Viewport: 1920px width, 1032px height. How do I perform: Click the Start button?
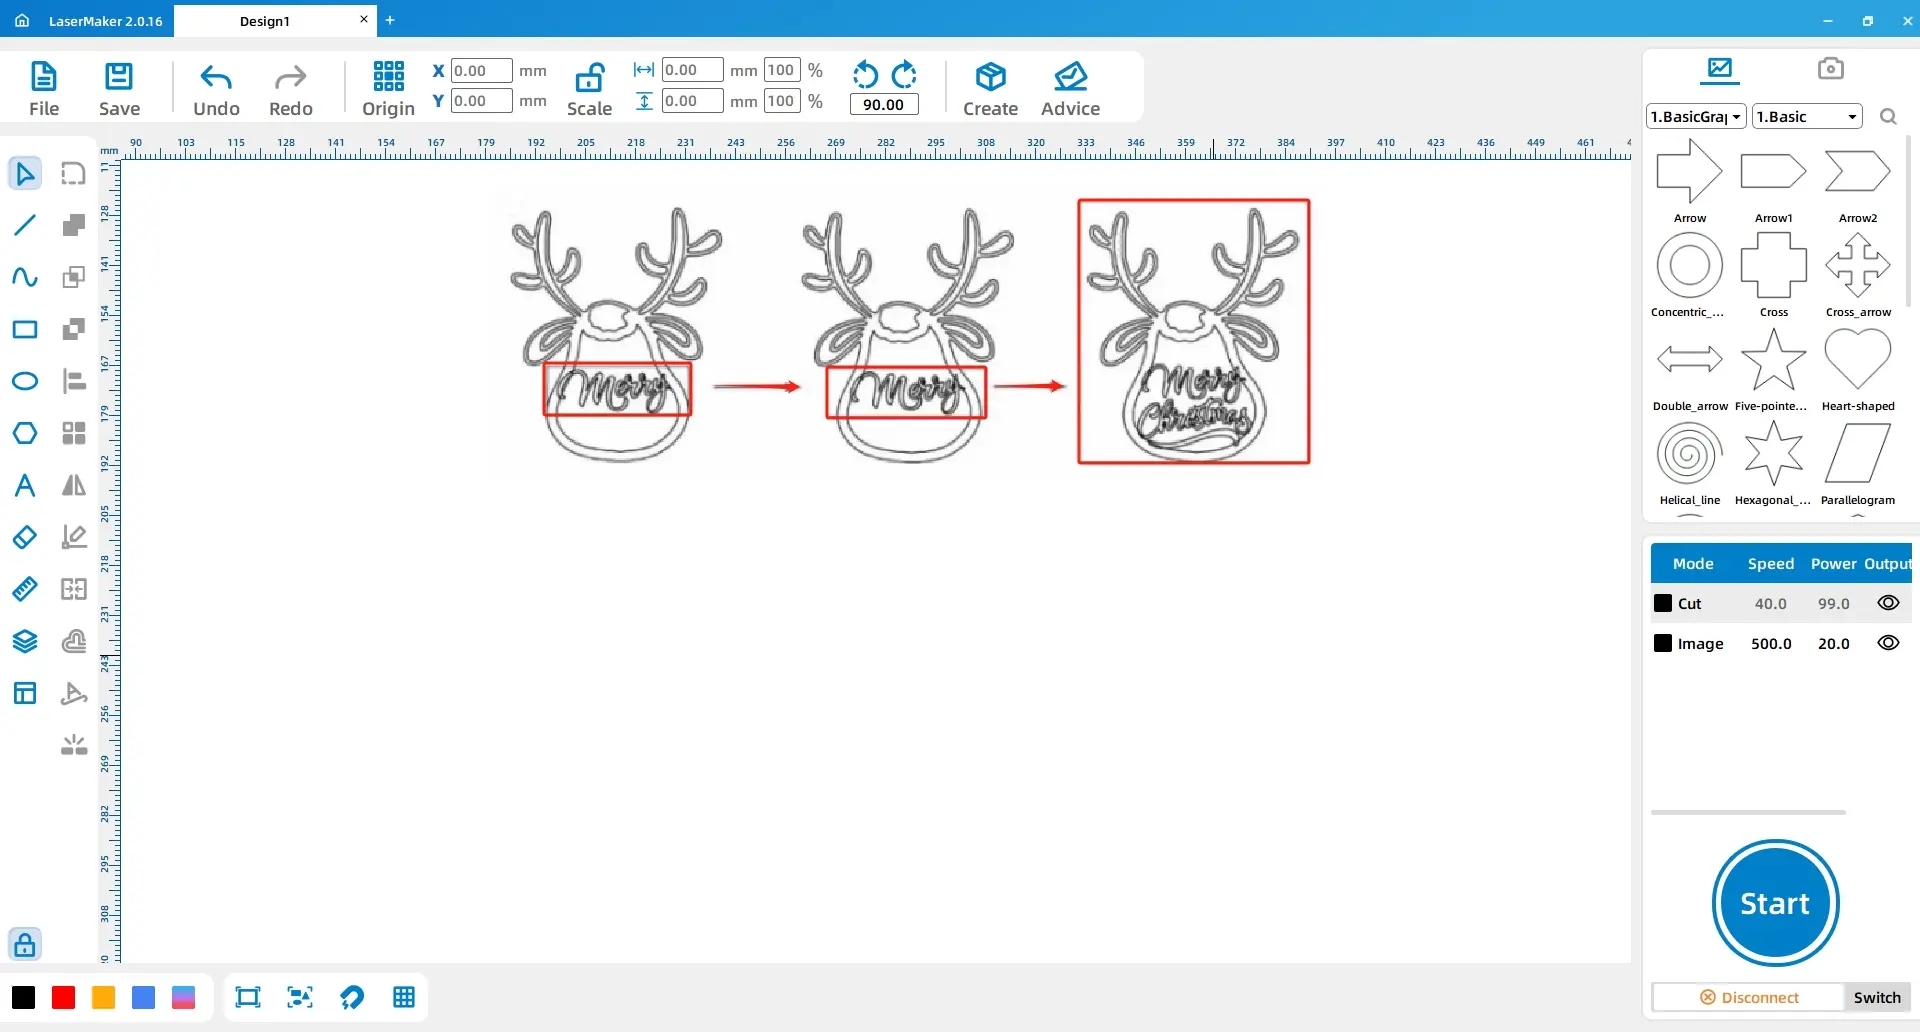[1775, 903]
